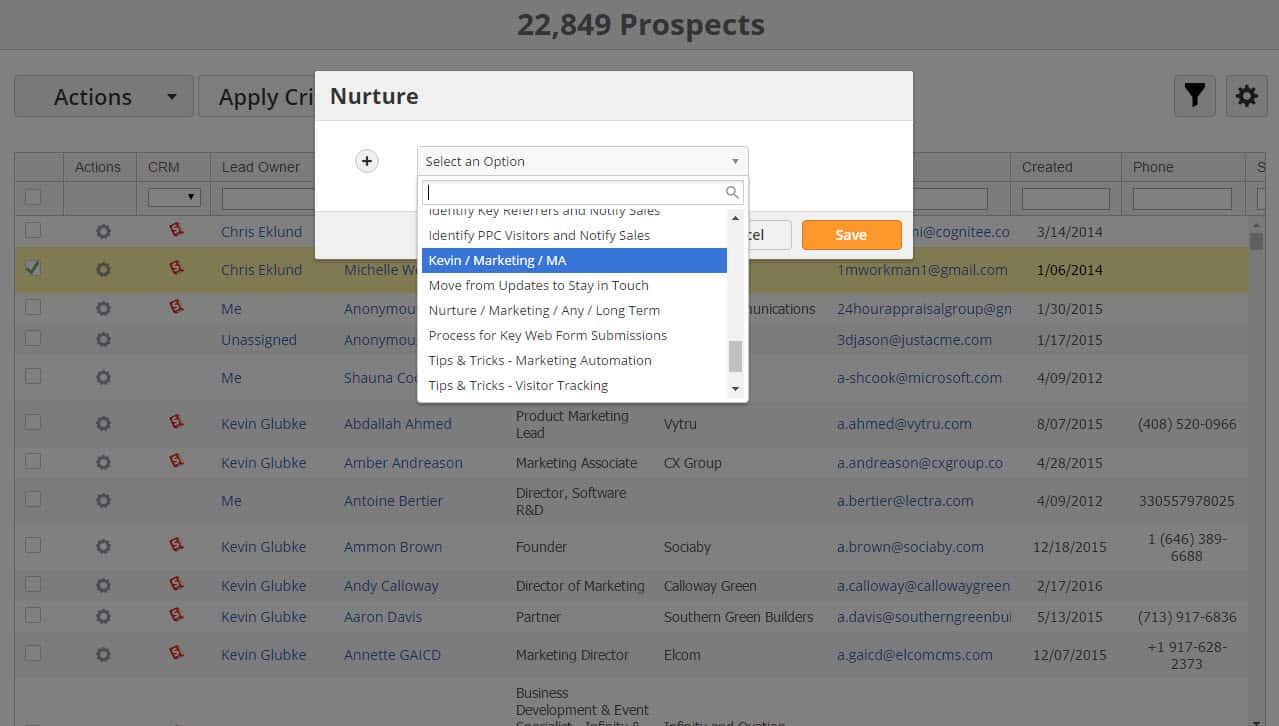Viewport: 1279px width, 726px height.
Task: Focus the option search text box
Action: tap(582, 192)
